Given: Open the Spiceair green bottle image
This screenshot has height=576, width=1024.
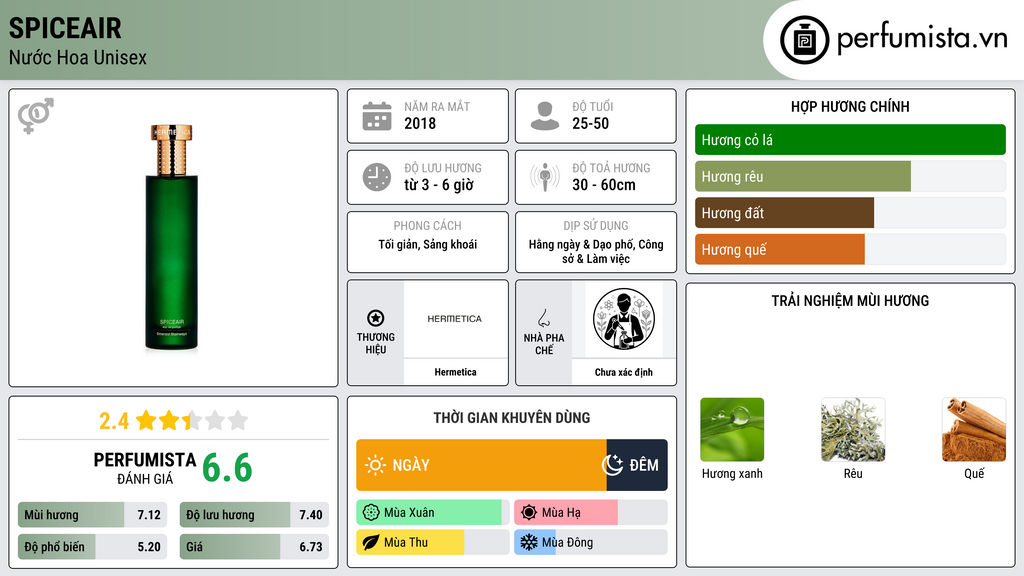Looking at the screenshot, I should [172, 238].
